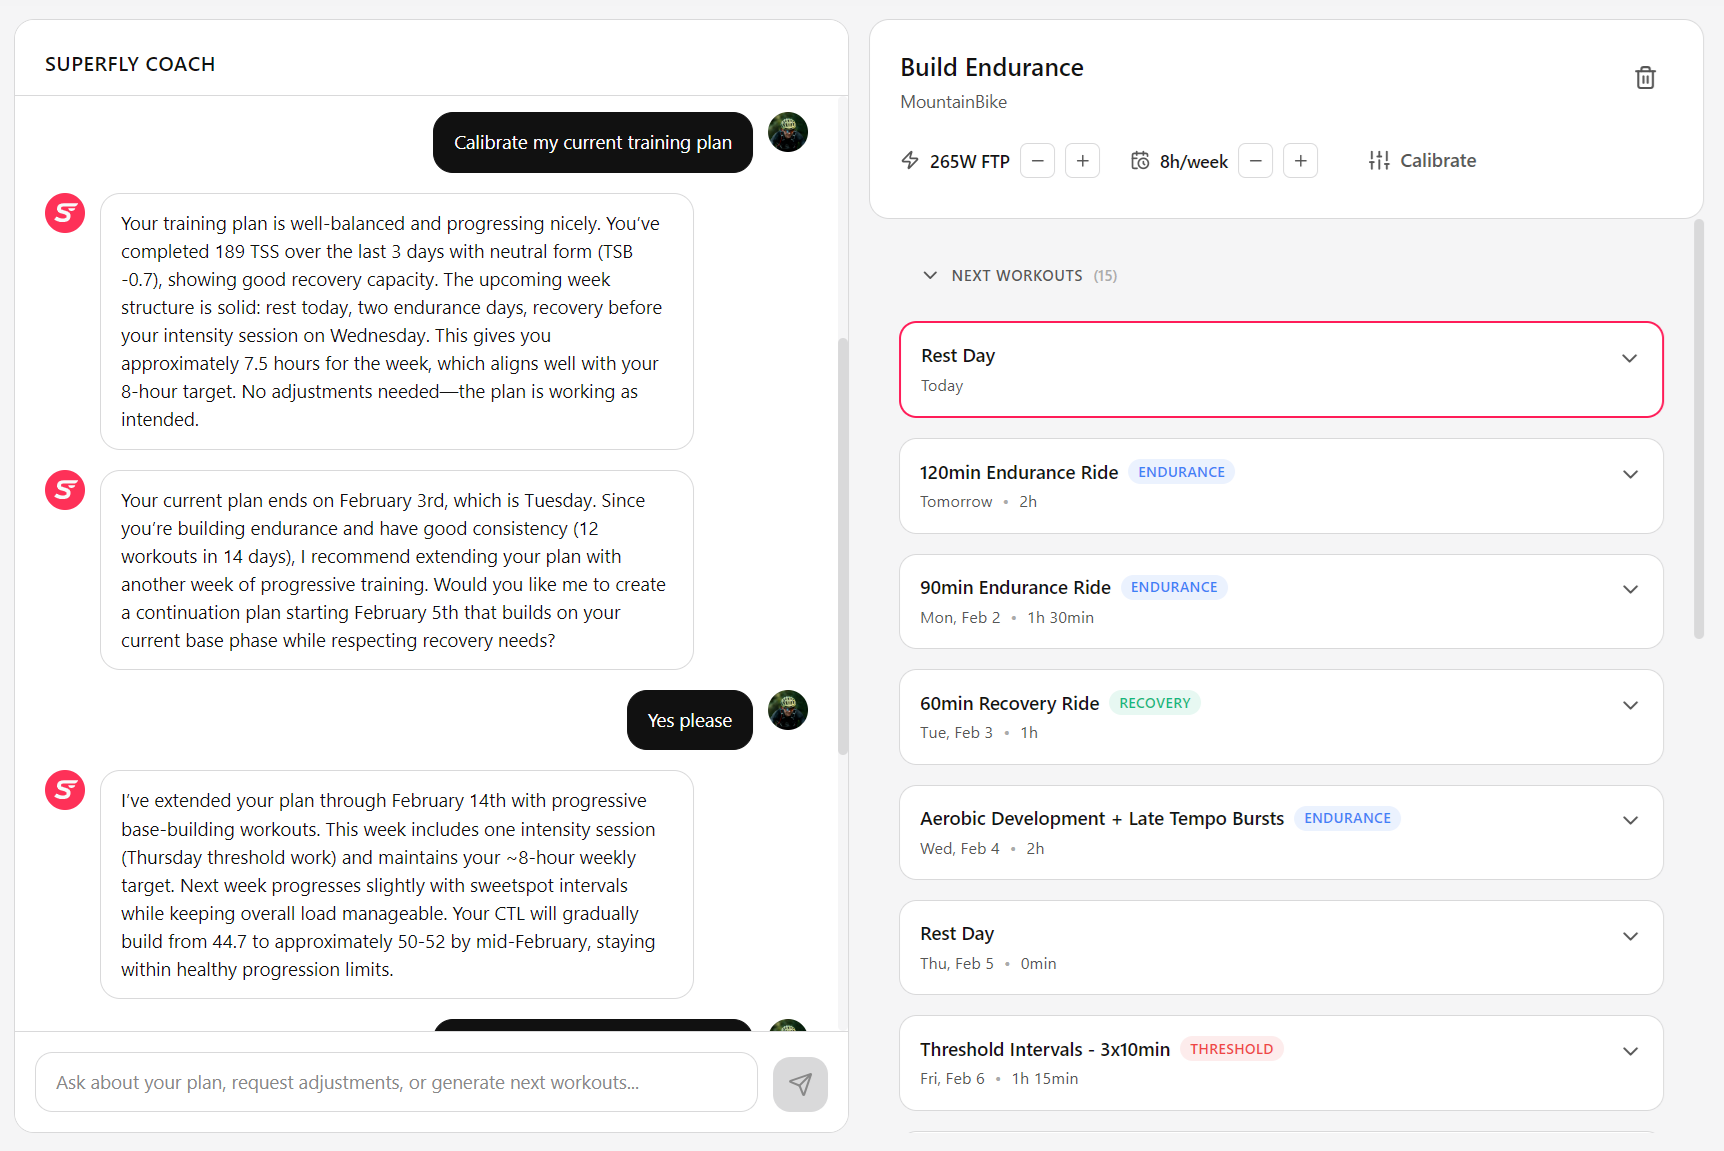Expand the 120min Endurance Ride details
The height and width of the screenshot is (1151, 1724).
(1630, 474)
